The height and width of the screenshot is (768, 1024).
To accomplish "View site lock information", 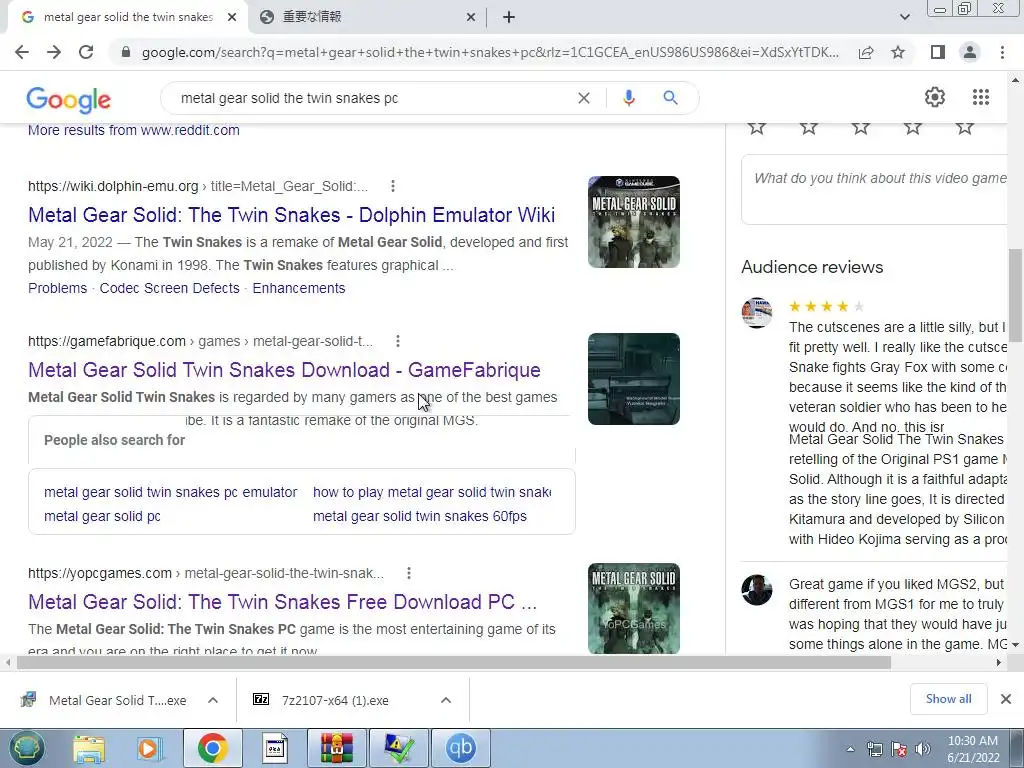I will 126,52.
